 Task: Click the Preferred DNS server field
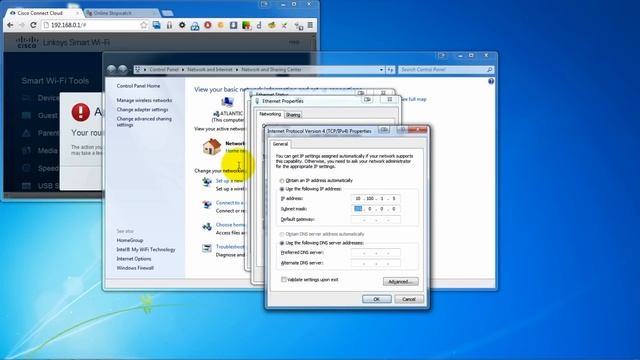pos(376,253)
